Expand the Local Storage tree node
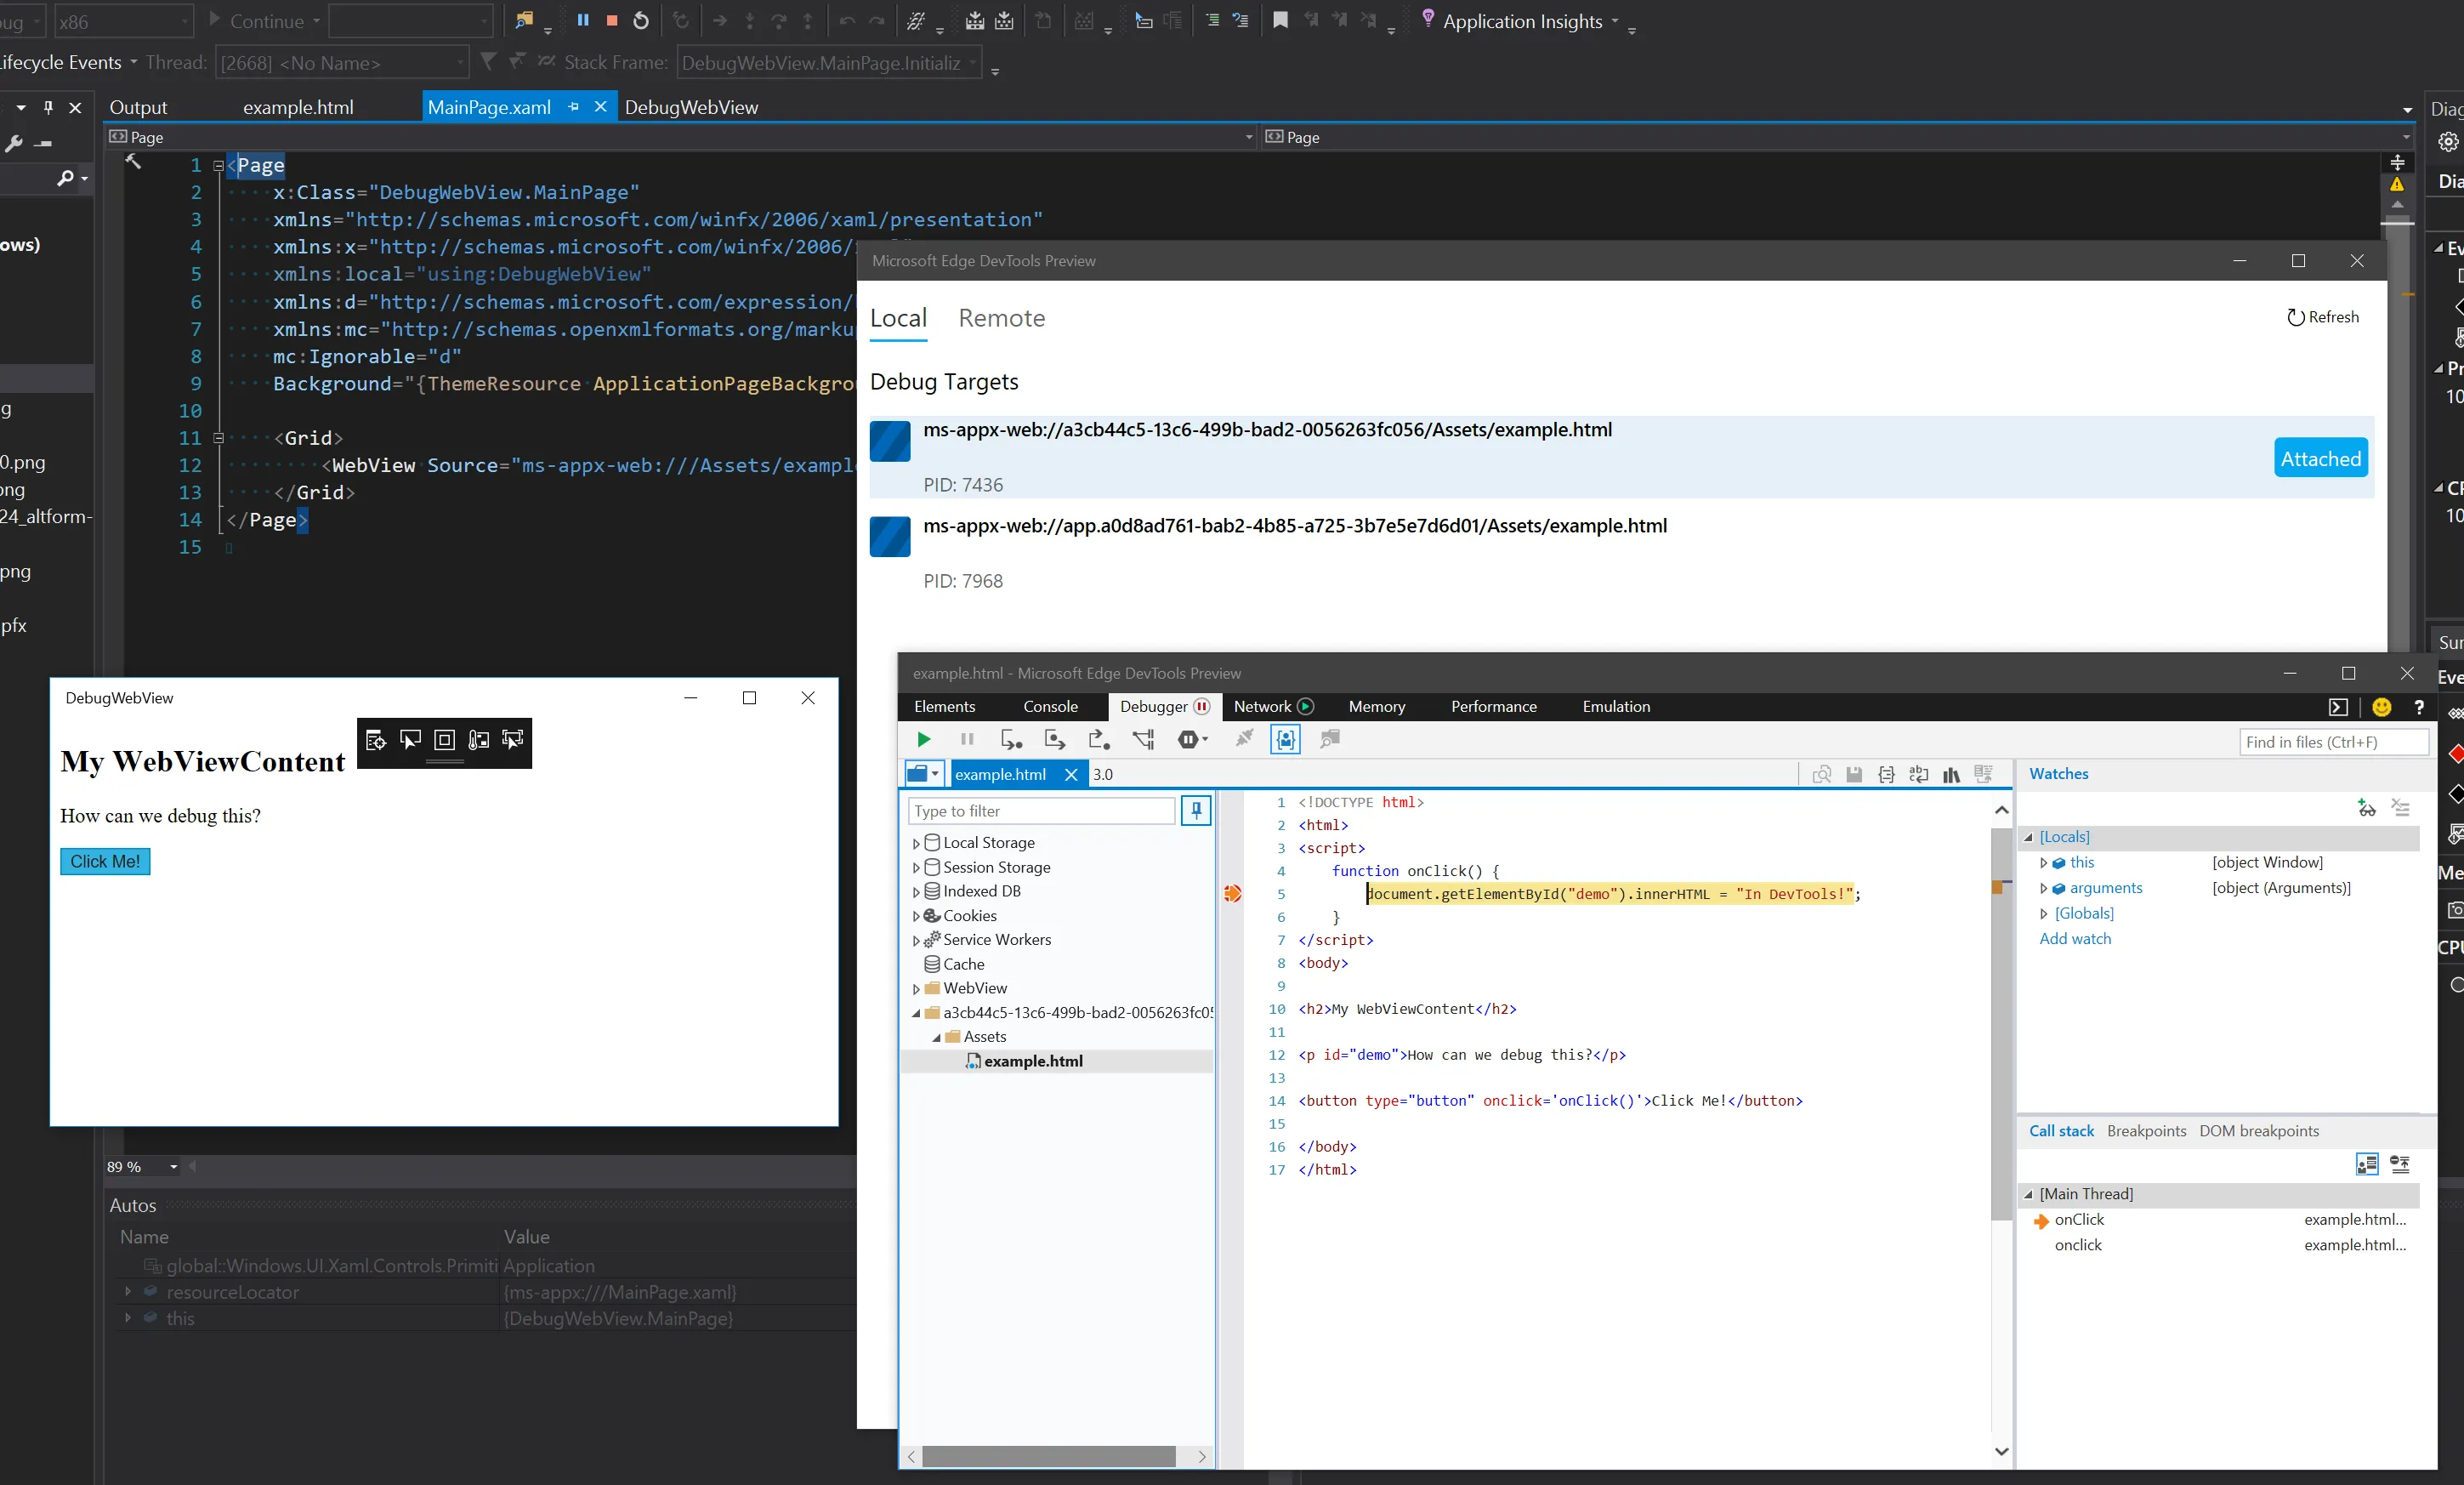 click(915, 843)
